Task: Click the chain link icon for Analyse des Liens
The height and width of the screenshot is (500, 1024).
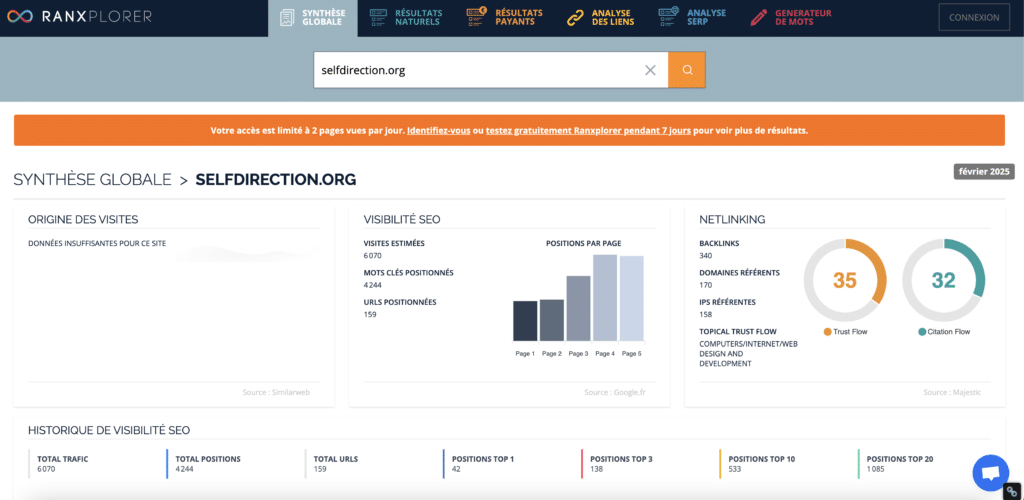Action: click(x=575, y=18)
